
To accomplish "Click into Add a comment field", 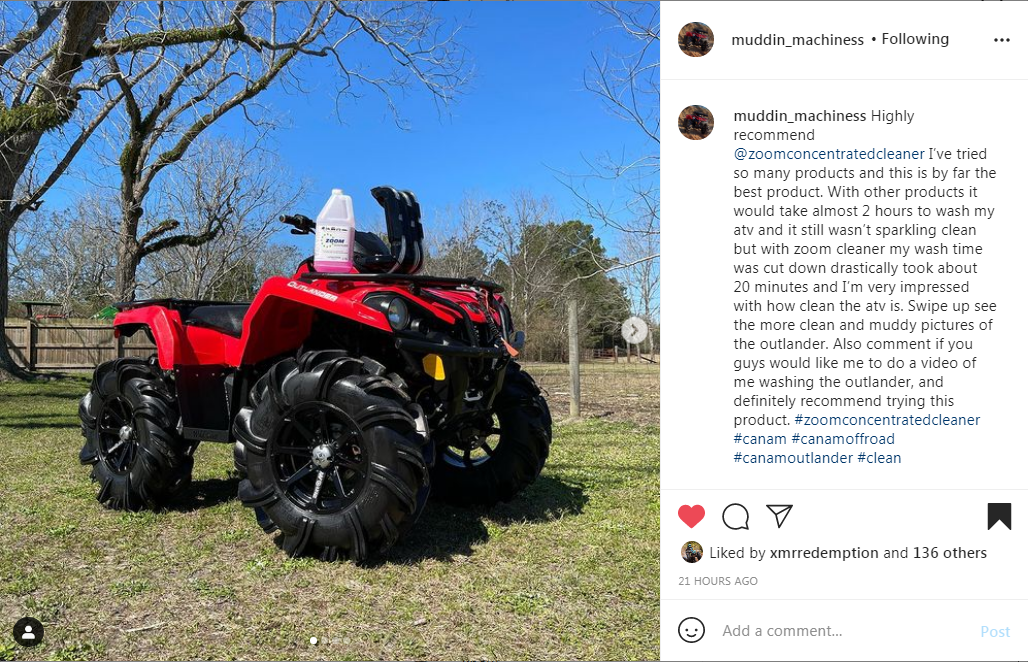I will pyautogui.click(x=846, y=631).
